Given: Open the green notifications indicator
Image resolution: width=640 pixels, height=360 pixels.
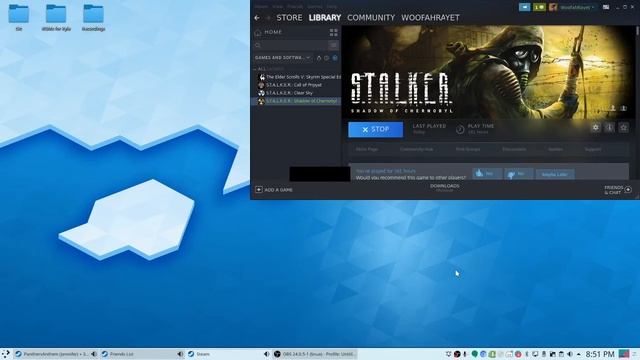Looking at the screenshot, I should point(539,7).
